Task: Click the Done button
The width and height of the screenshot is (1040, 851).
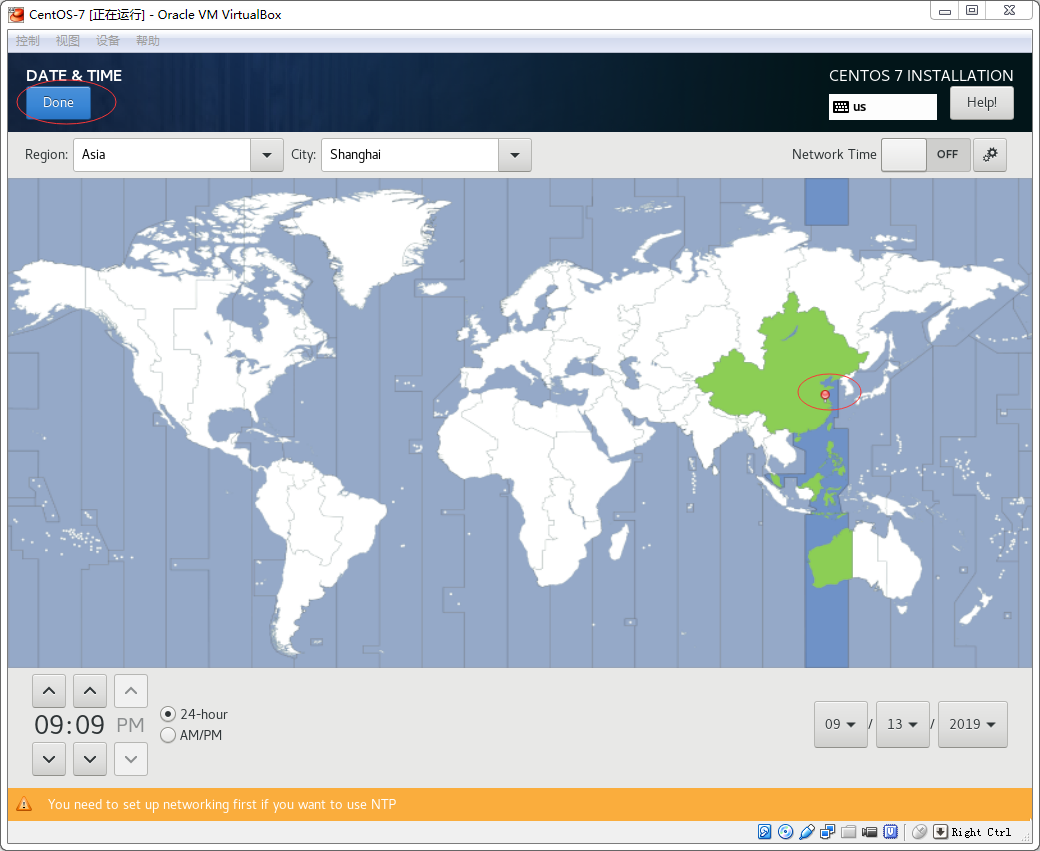Action: [x=58, y=103]
